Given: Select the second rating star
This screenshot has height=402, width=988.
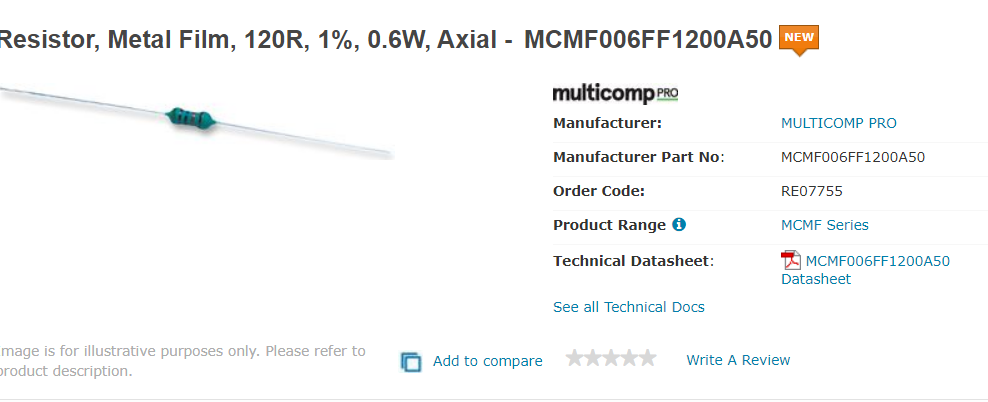Looking at the screenshot, I should (x=592, y=359).
